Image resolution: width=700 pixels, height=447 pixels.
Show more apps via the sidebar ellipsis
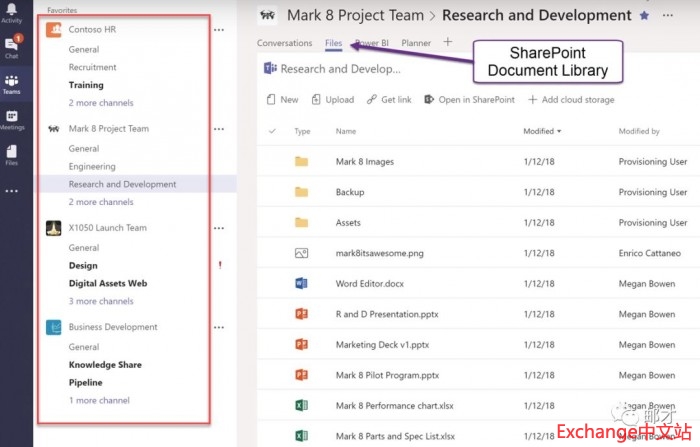(x=11, y=190)
